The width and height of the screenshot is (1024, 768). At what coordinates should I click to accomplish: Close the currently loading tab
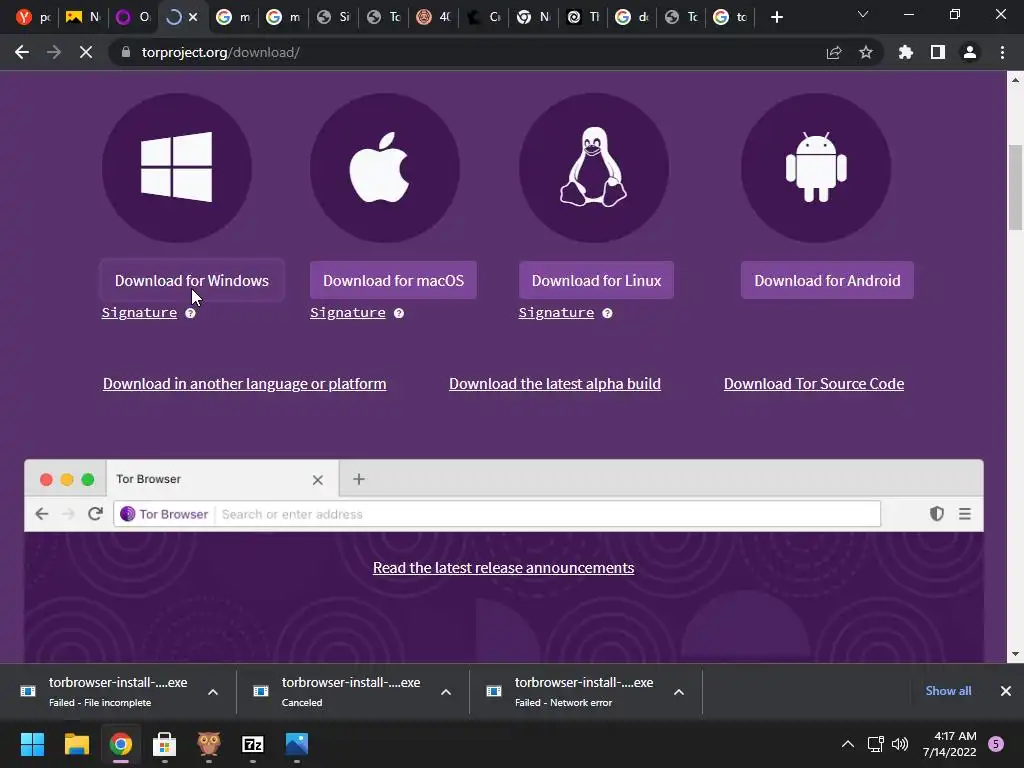coord(193,17)
